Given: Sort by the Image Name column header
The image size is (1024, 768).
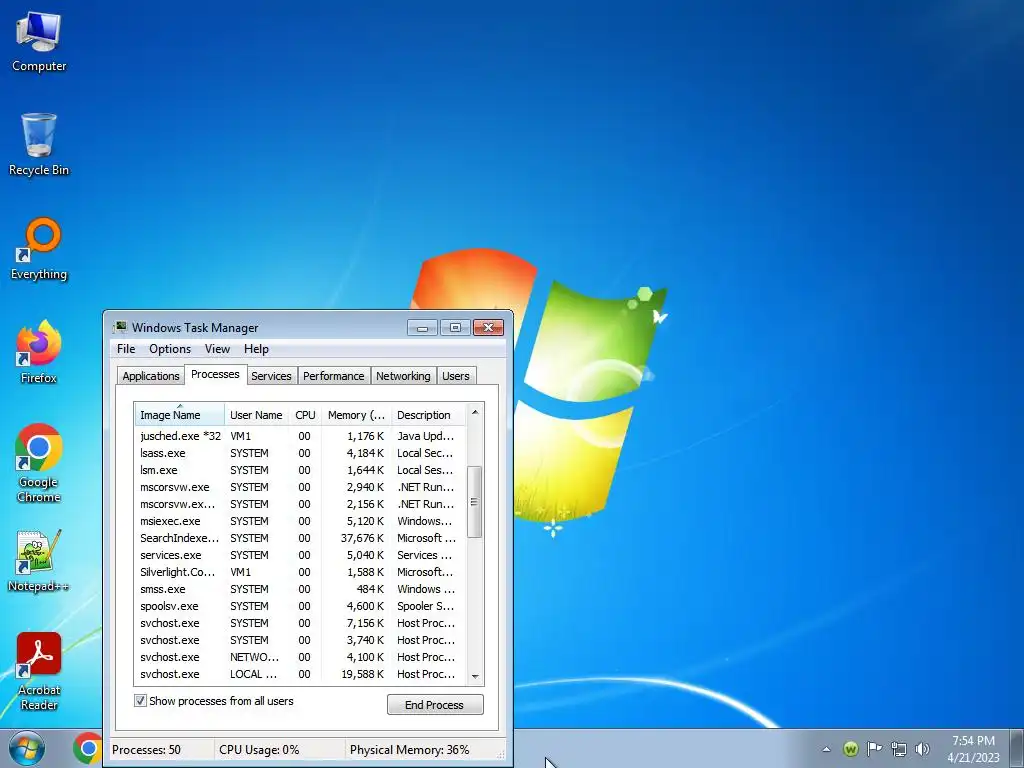Looking at the screenshot, I should (x=180, y=415).
